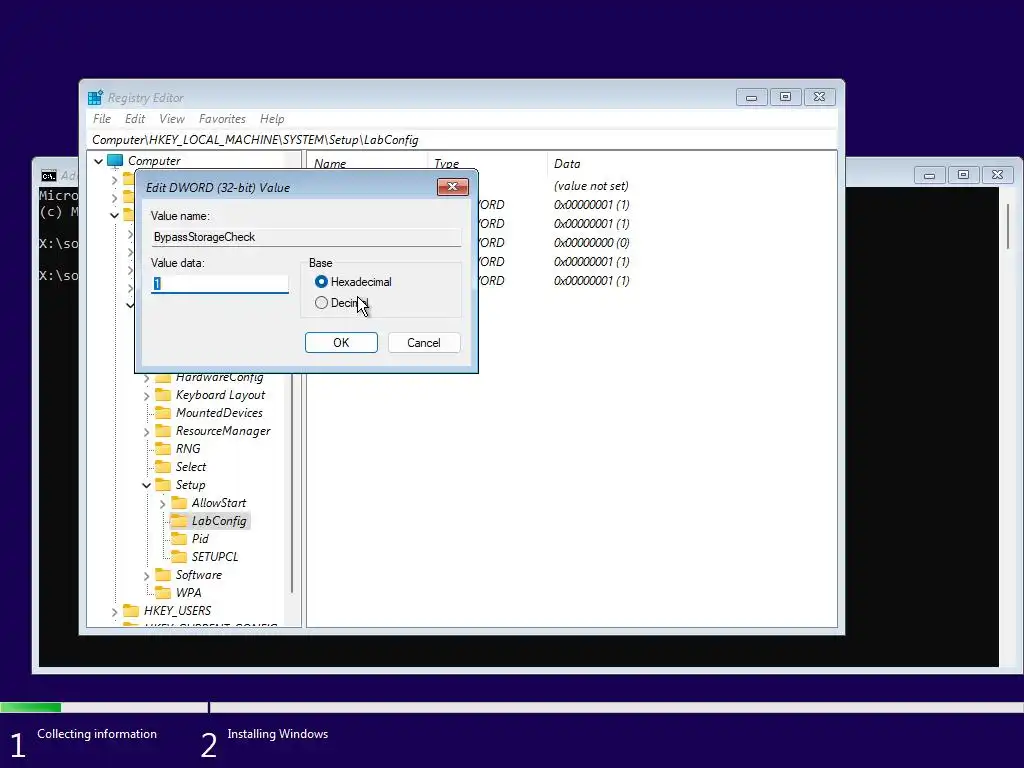Click the '(value not set)' data cell
Image resolution: width=1024 pixels, height=768 pixels.
[591, 186]
